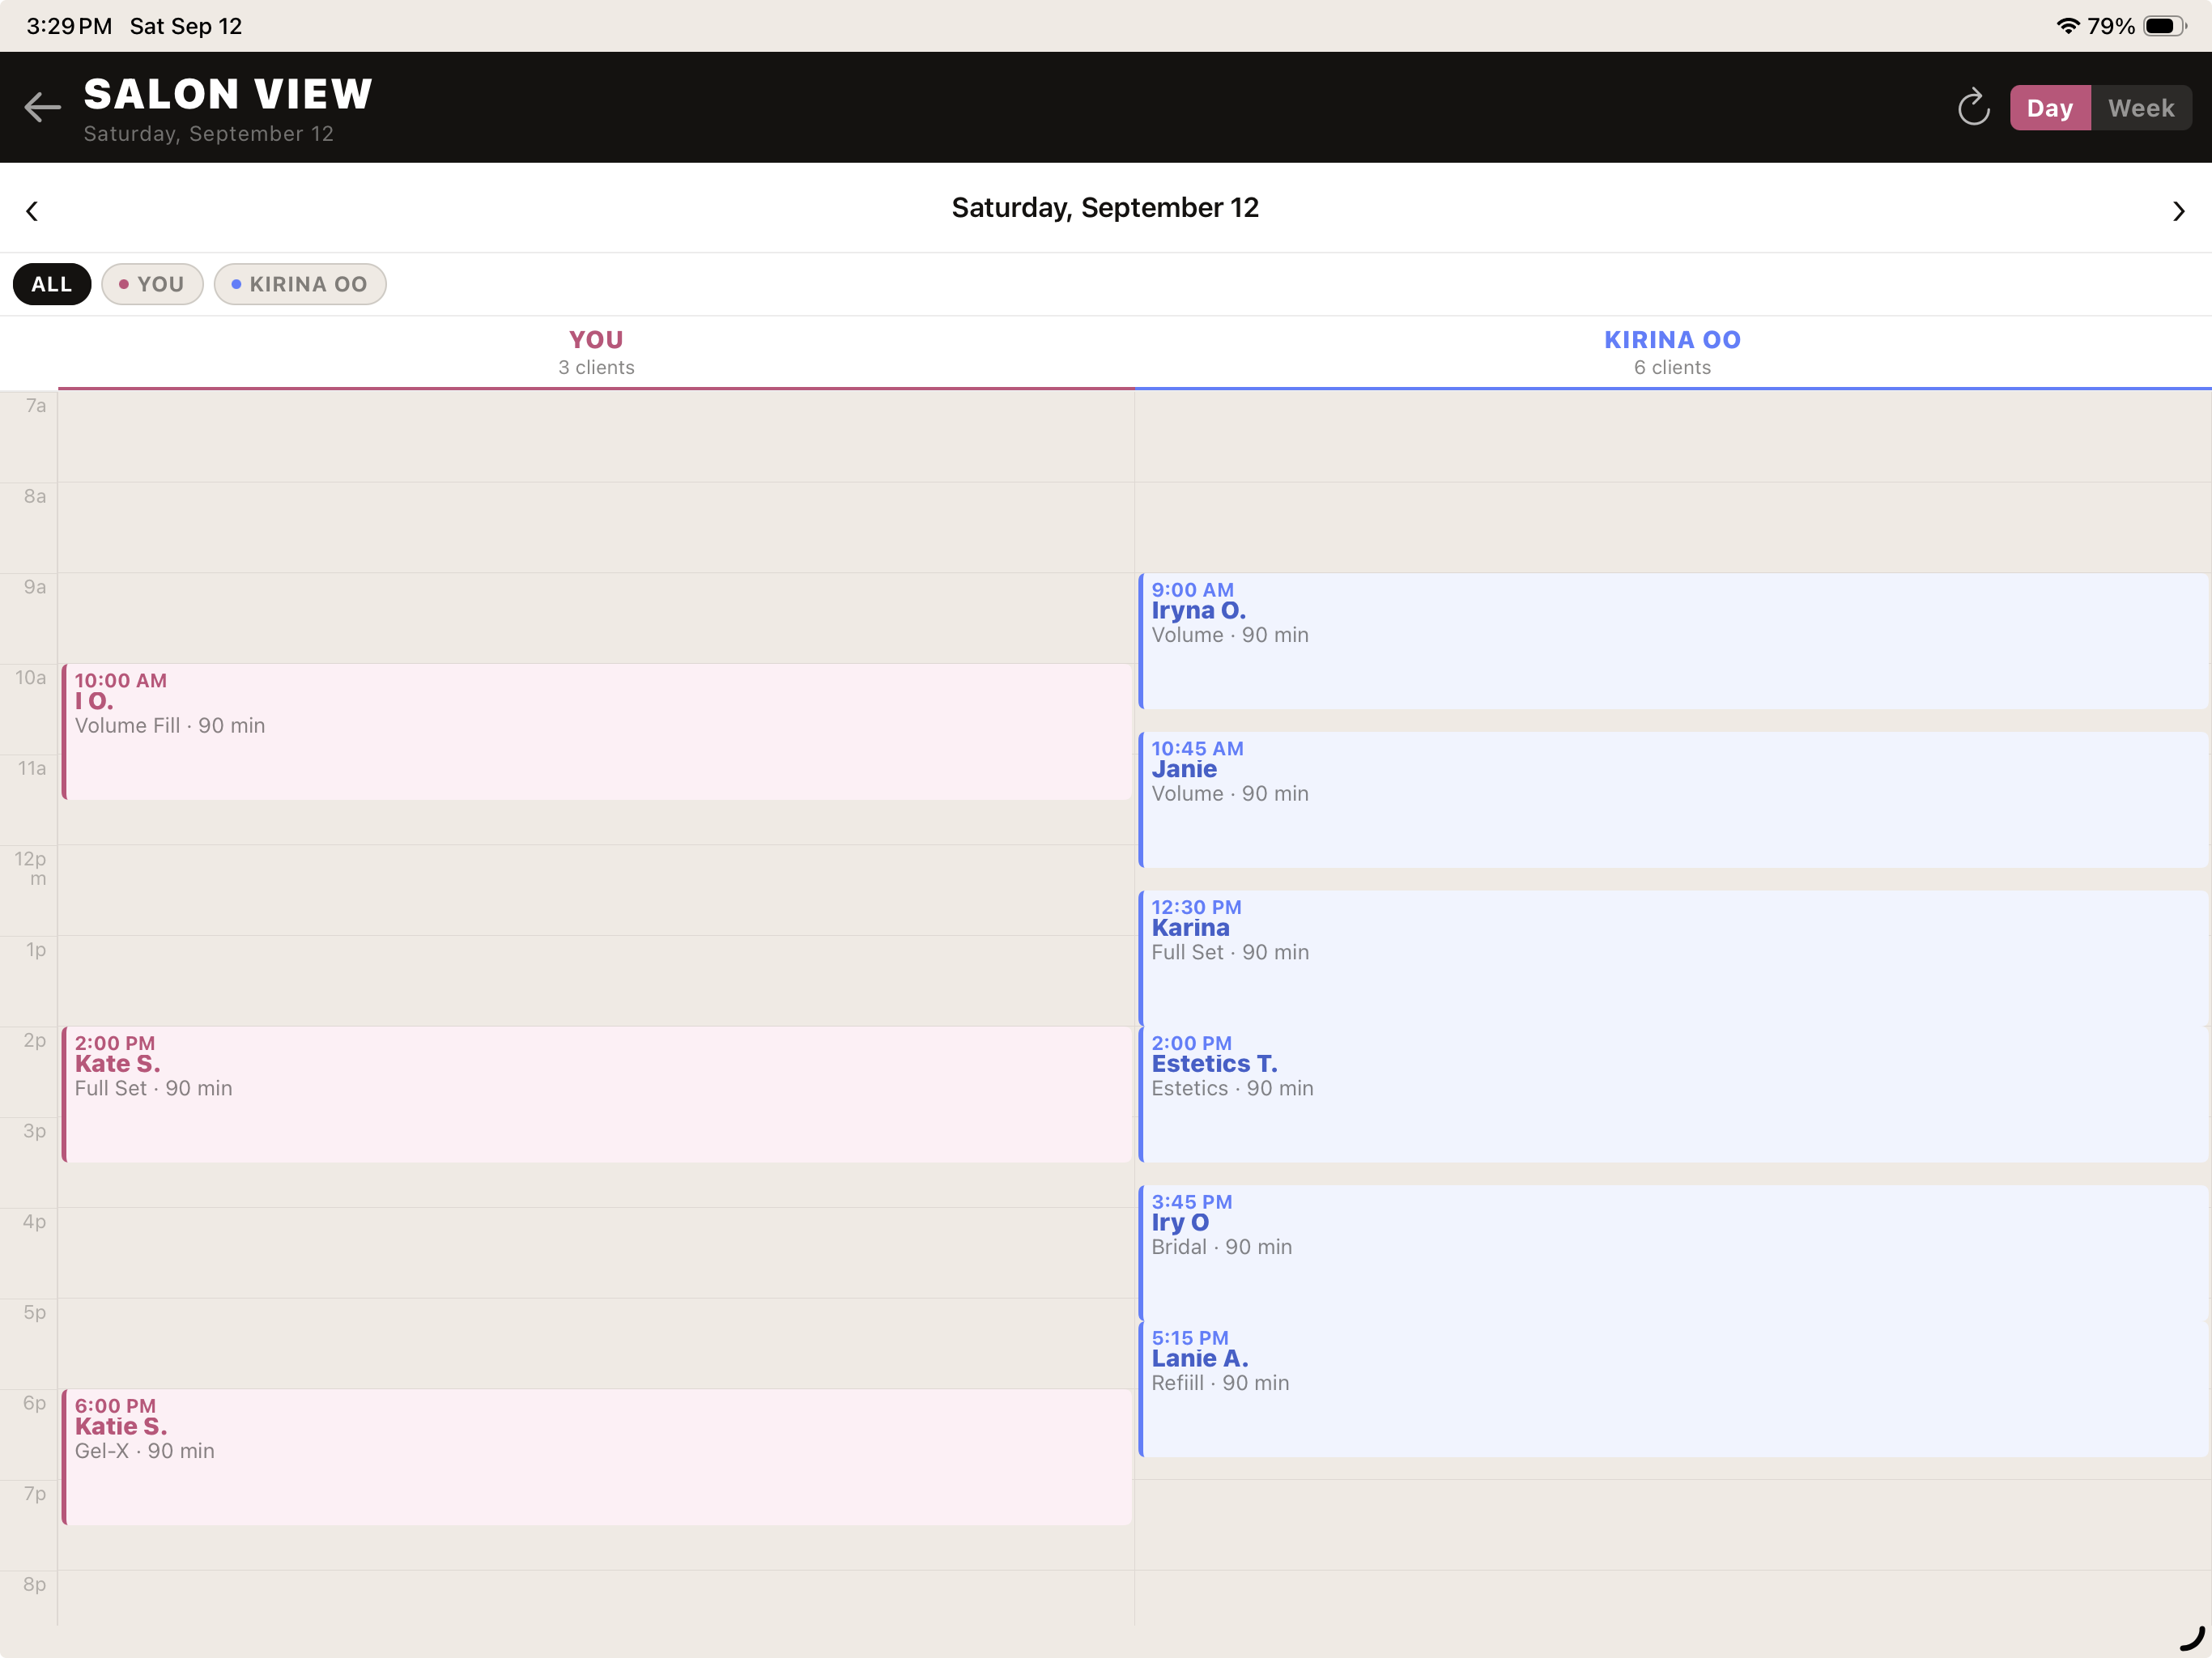The width and height of the screenshot is (2212, 1658).
Task: Tap the Wi-Fi status icon
Action: (x=2067, y=26)
